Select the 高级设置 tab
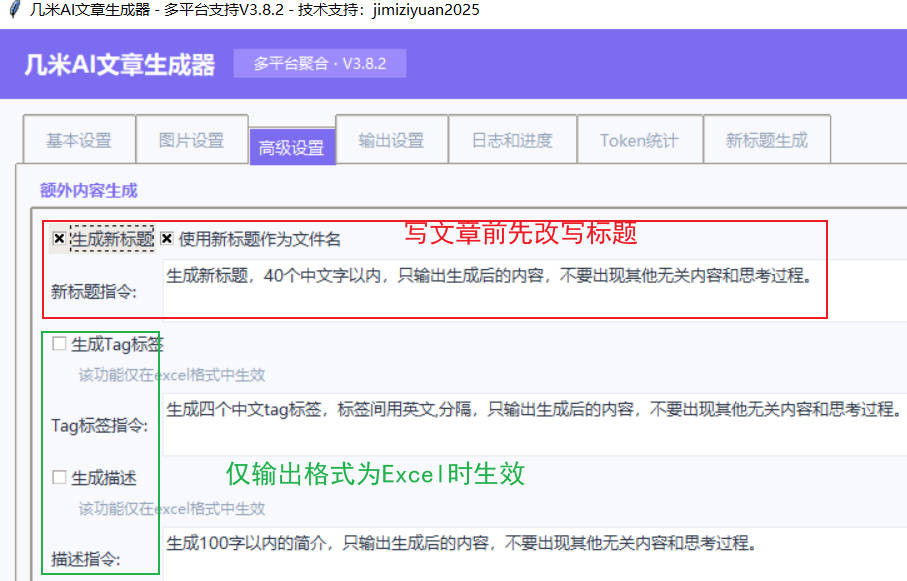The width and height of the screenshot is (907, 581). coord(292,148)
